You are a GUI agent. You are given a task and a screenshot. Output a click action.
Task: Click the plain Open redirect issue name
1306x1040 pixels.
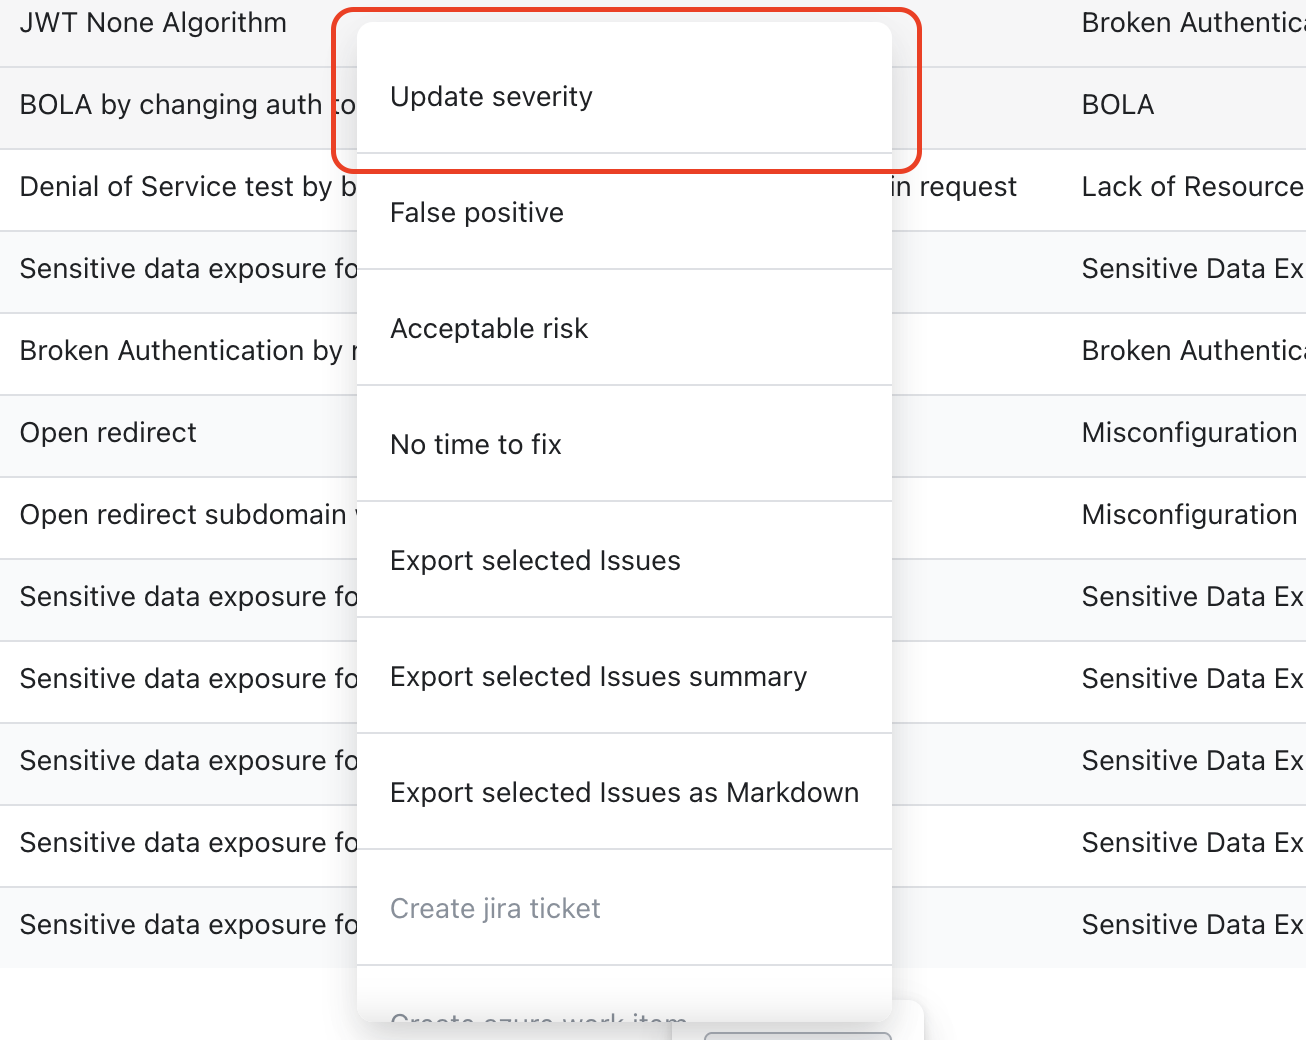108,433
